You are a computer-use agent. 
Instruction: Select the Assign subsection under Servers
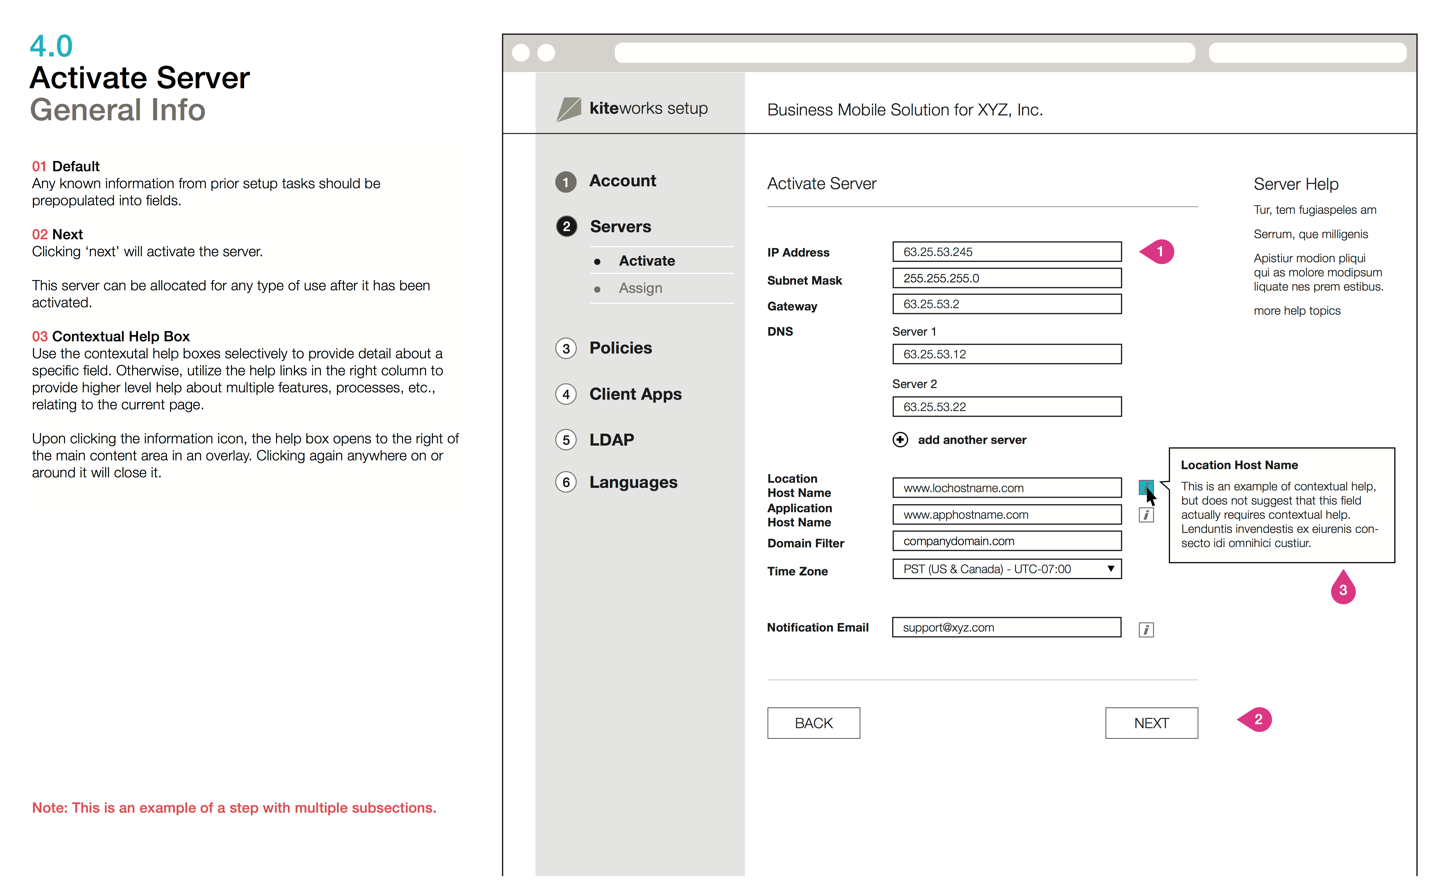coord(640,288)
